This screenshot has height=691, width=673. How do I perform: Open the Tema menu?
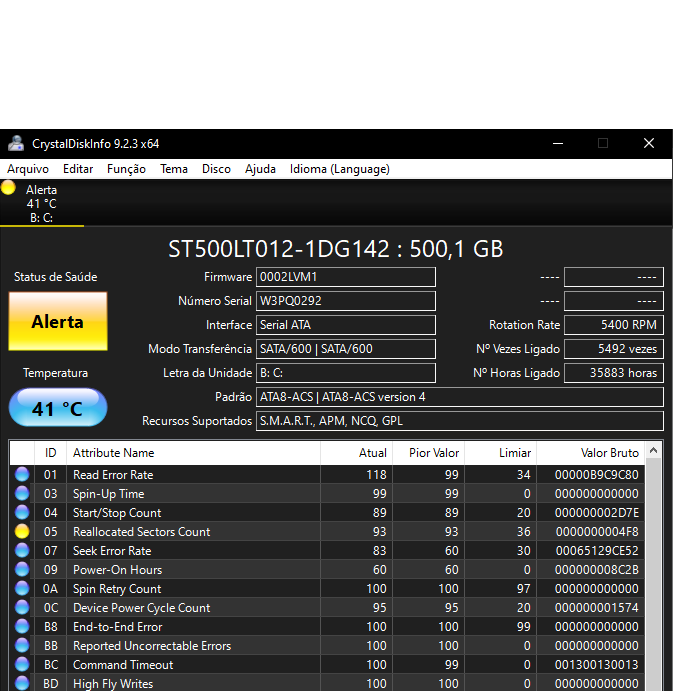[174, 169]
